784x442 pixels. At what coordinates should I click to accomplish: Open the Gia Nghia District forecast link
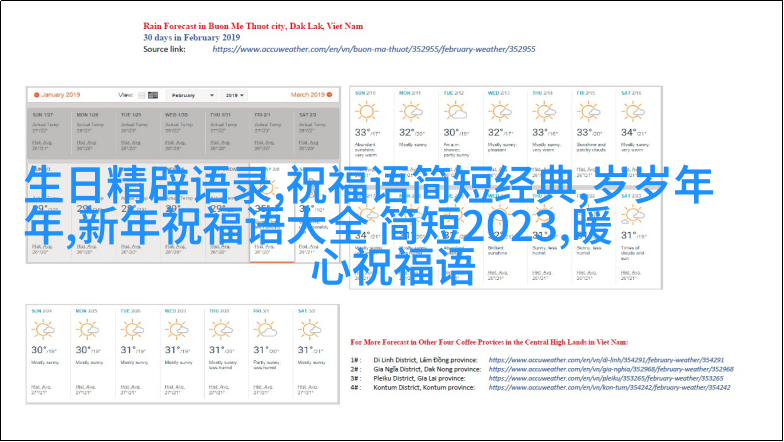tap(611, 369)
